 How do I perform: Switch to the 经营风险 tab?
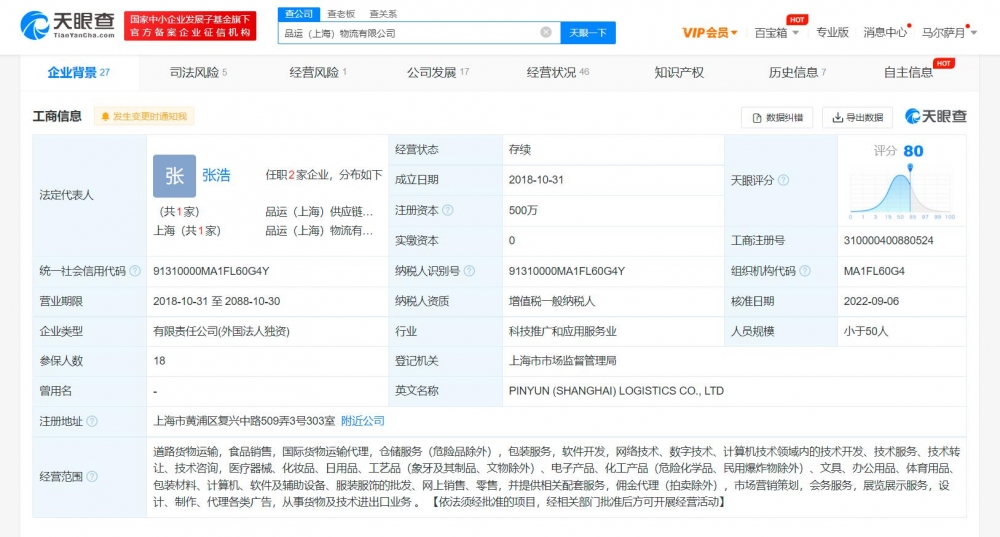click(x=318, y=73)
